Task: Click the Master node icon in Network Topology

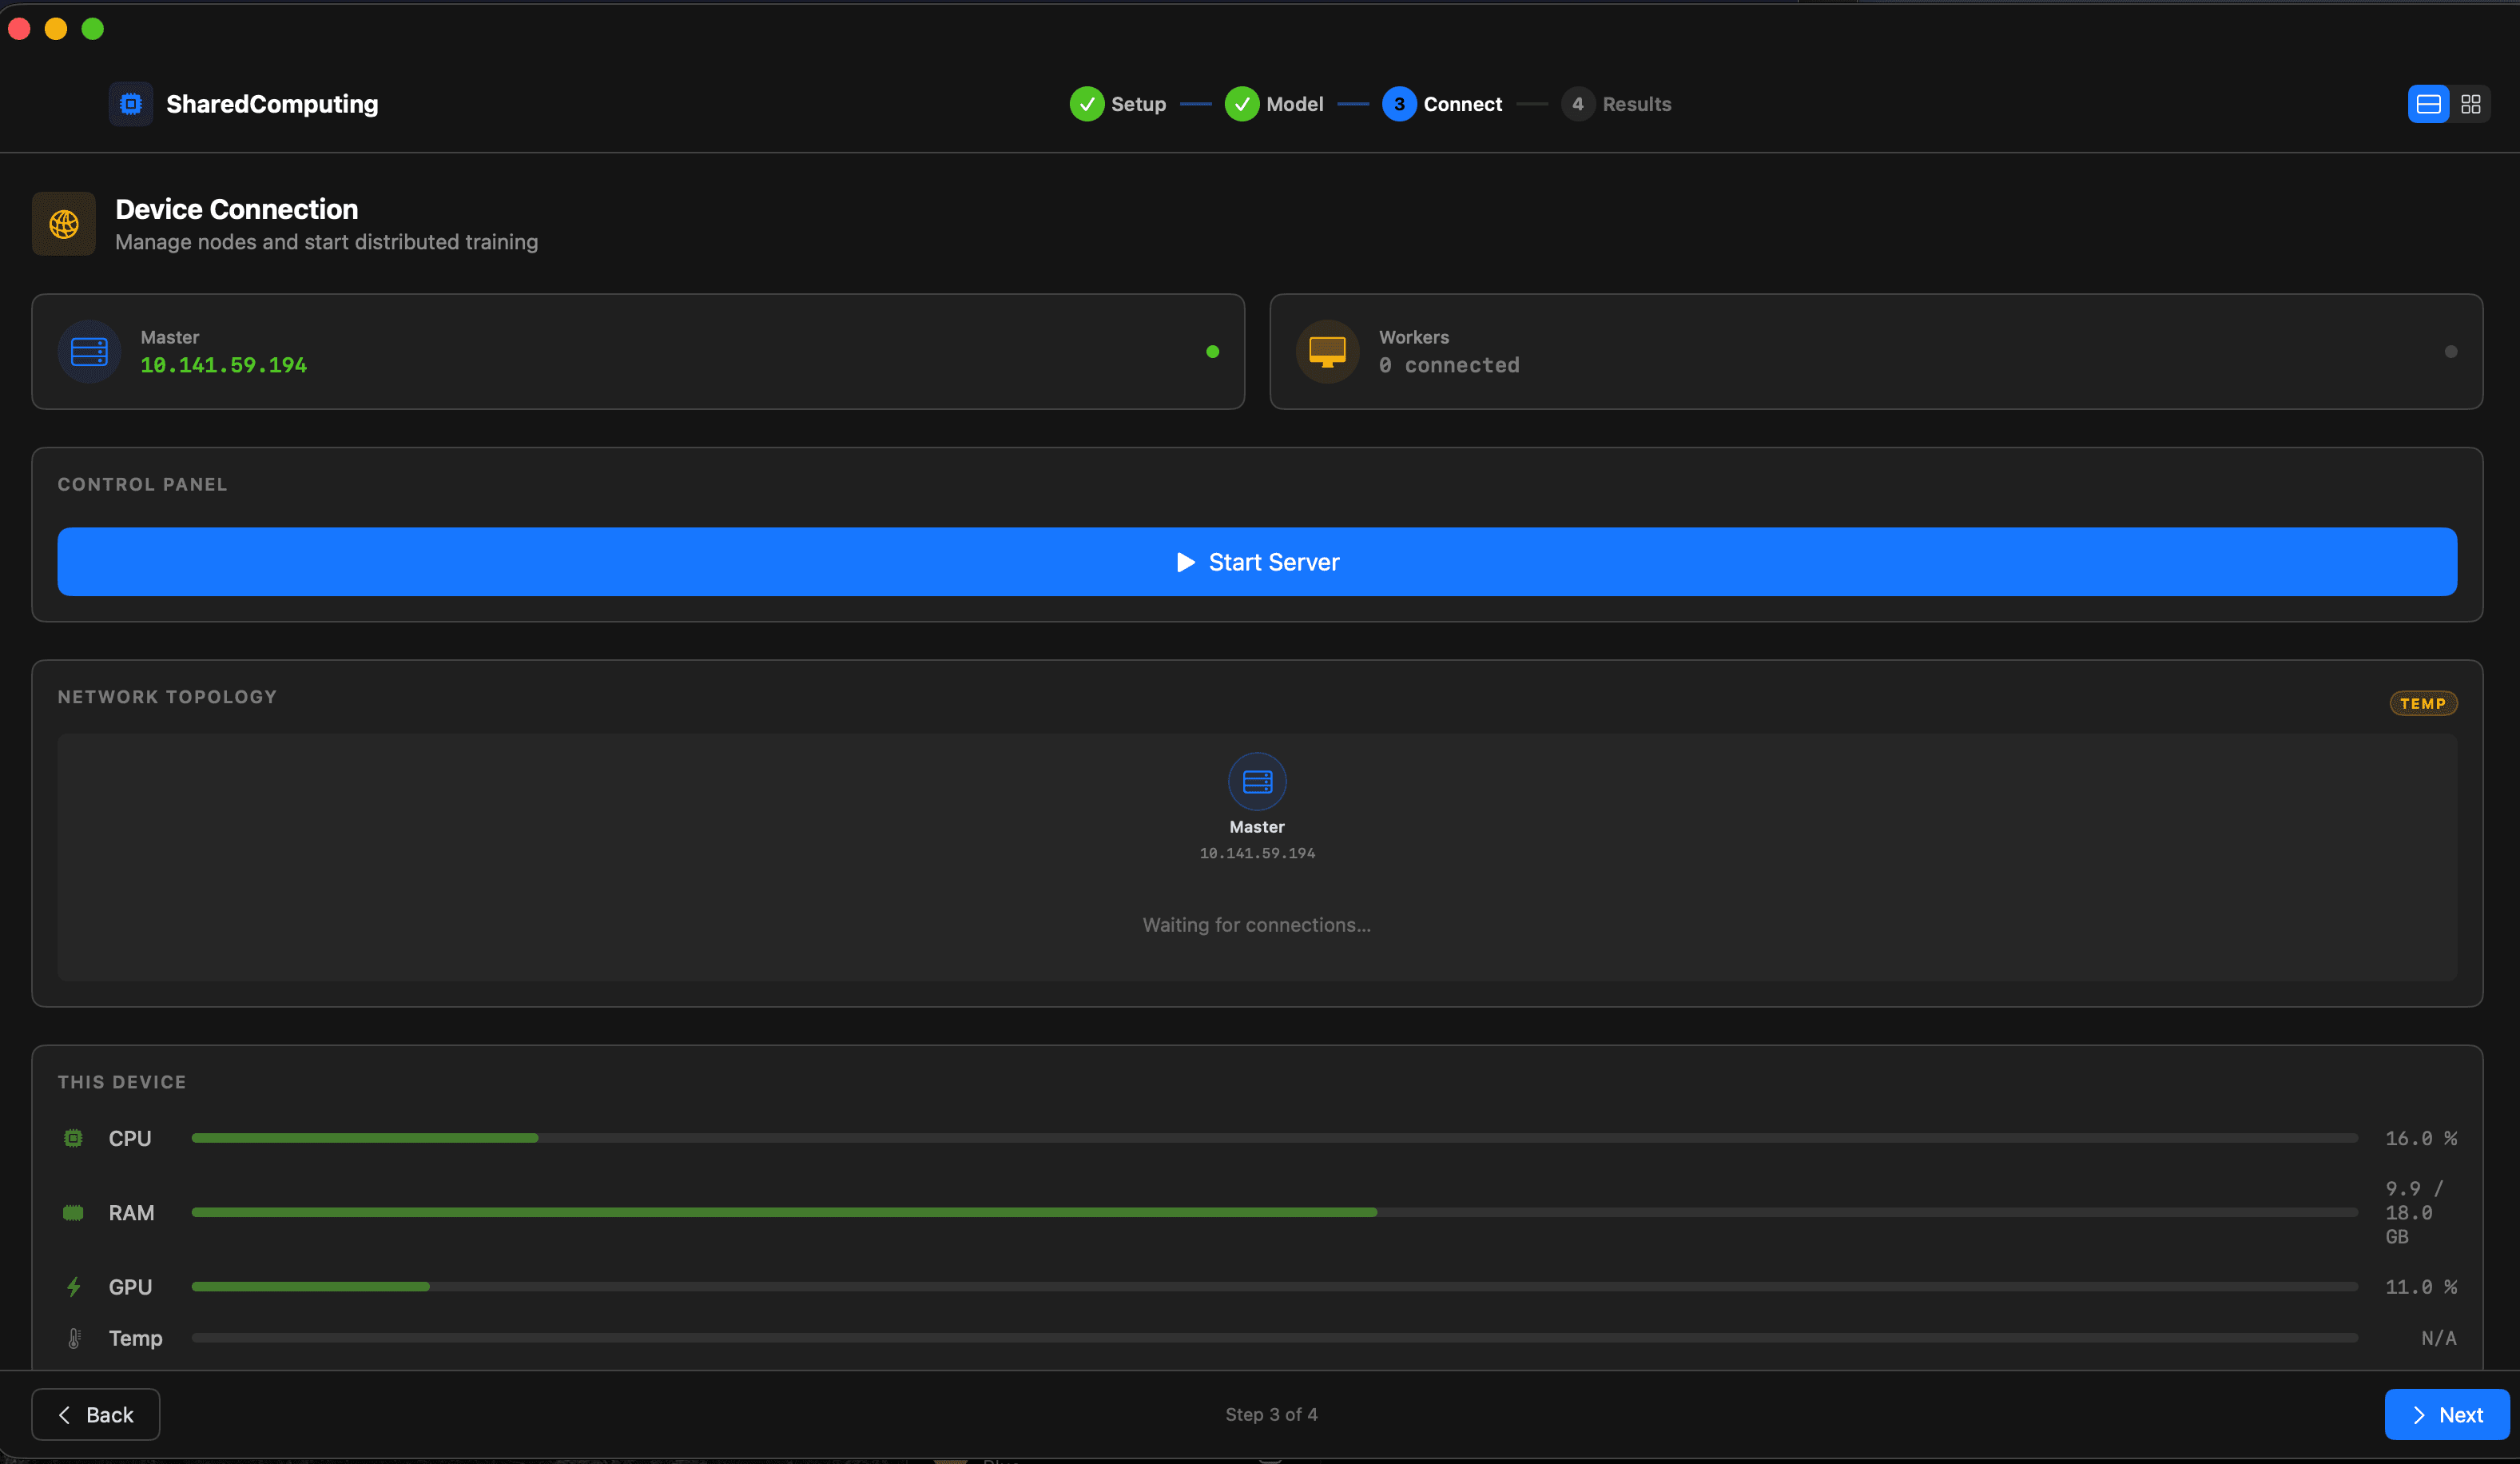Action: click(1257, 781)
